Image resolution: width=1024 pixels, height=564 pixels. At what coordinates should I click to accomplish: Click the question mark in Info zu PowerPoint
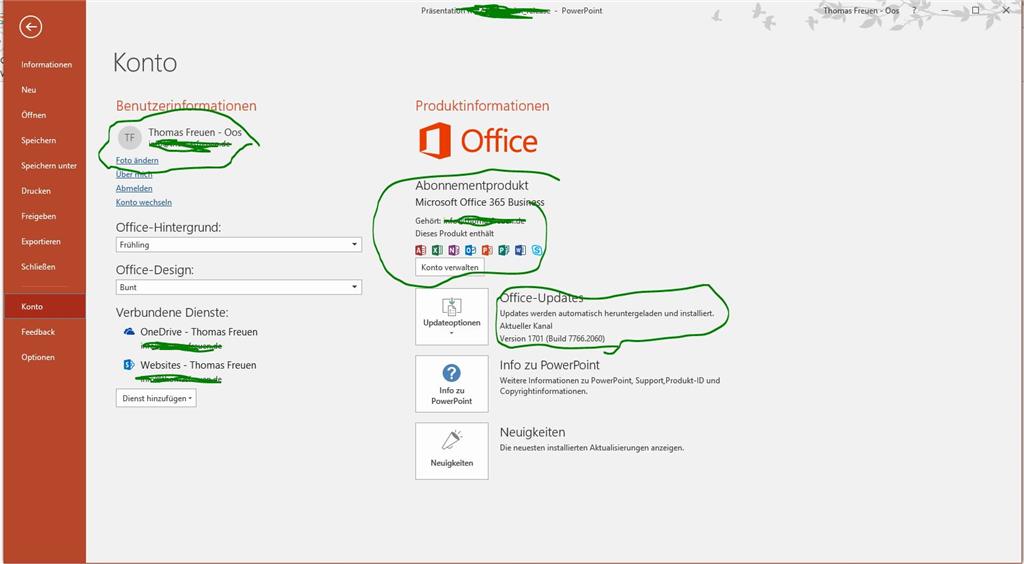click(x=451, y=373)
